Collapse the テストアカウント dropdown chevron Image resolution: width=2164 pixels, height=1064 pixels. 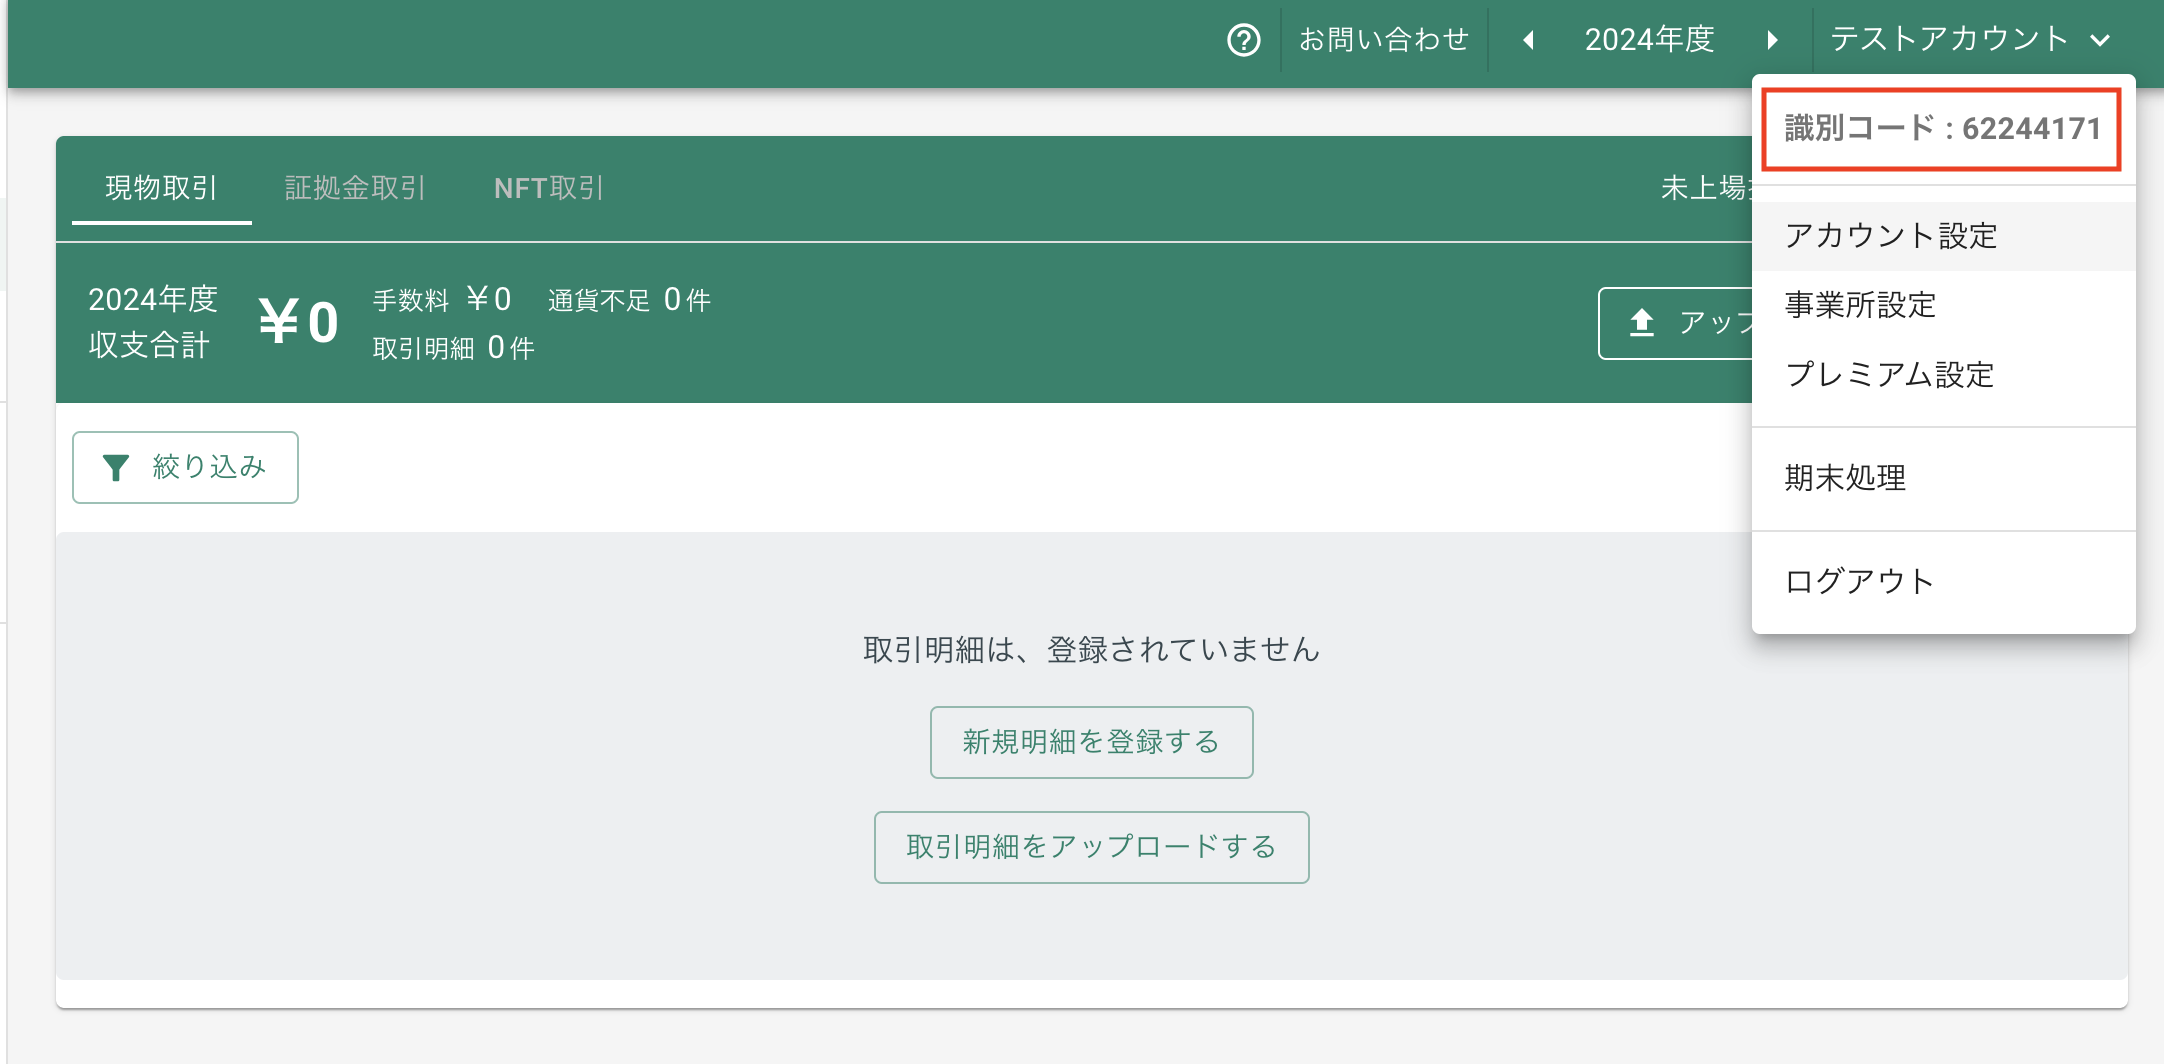tap(2100, 41)
